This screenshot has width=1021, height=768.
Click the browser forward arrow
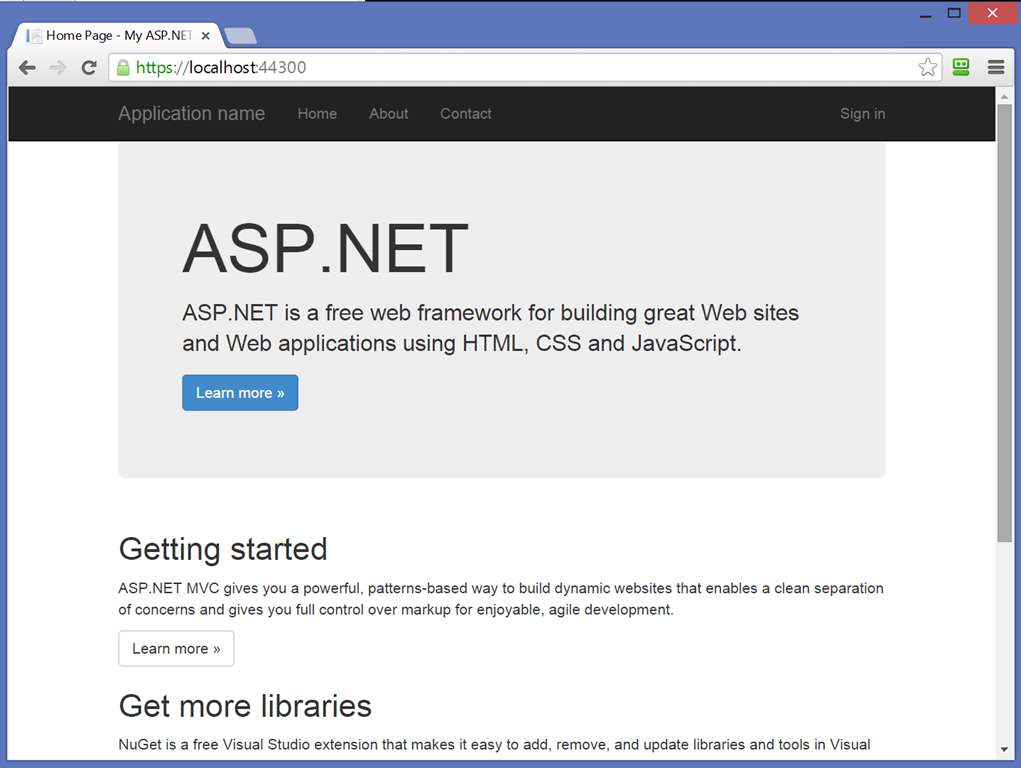click(58, 68)
